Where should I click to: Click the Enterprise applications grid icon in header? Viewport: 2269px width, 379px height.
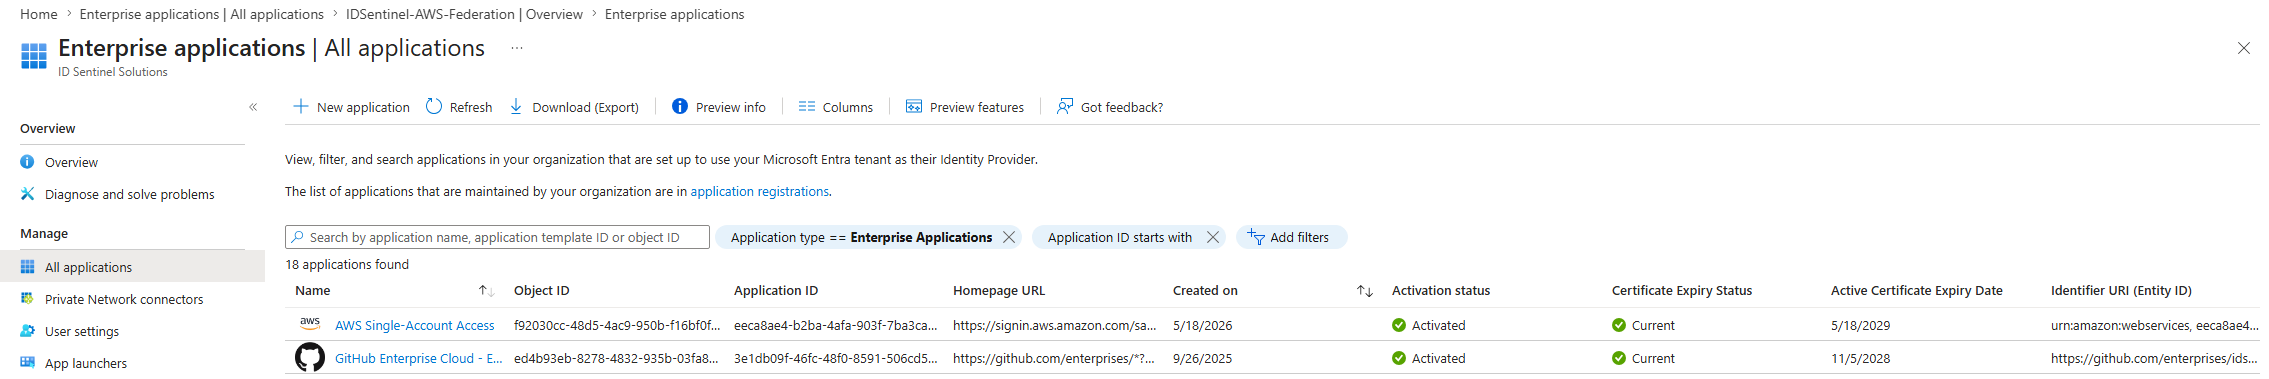click(x=34, y=56)
